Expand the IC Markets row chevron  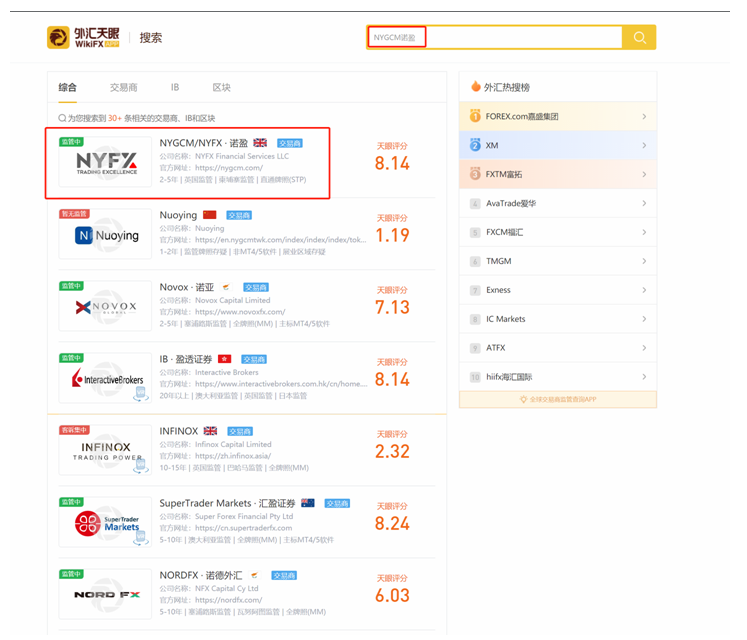pyautogui.click(x=644, y=319)
